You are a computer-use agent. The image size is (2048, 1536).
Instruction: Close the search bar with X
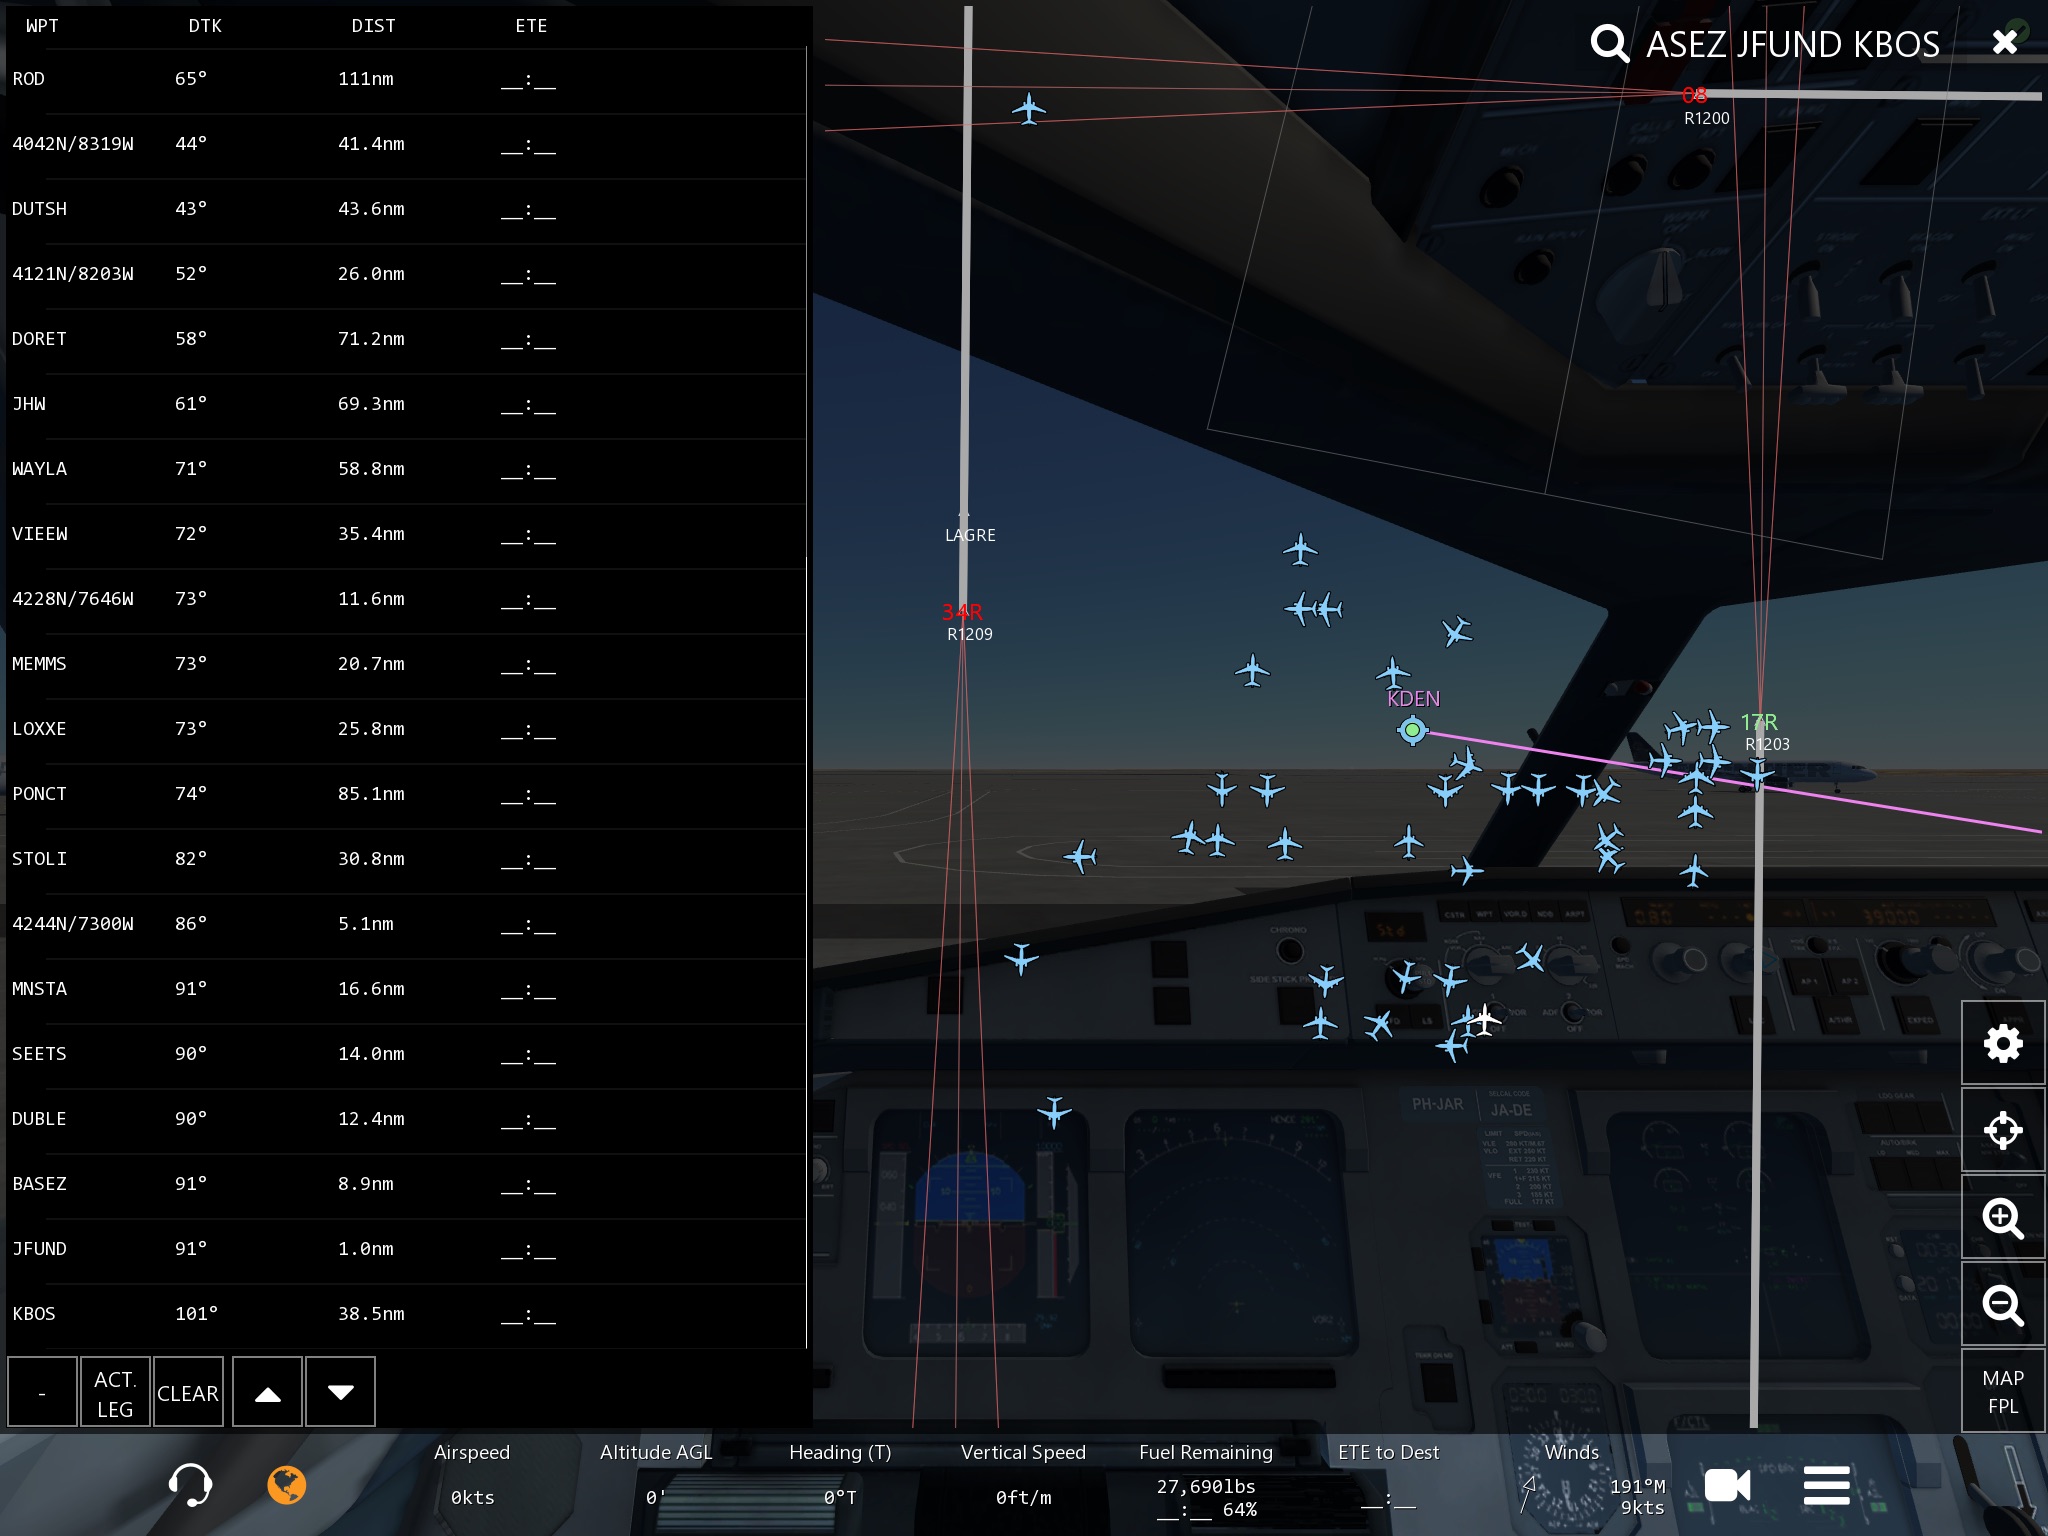(x=2004, y=42)
